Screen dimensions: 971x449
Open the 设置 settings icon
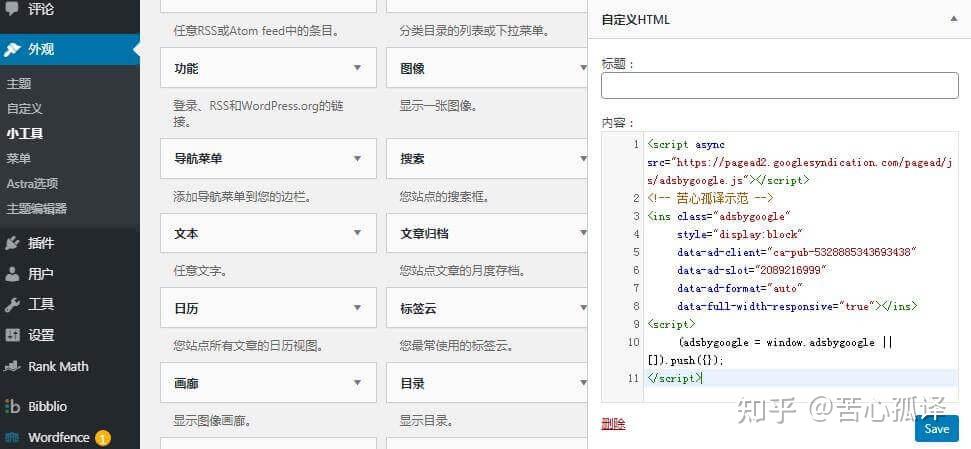click(x=12, y=335)
